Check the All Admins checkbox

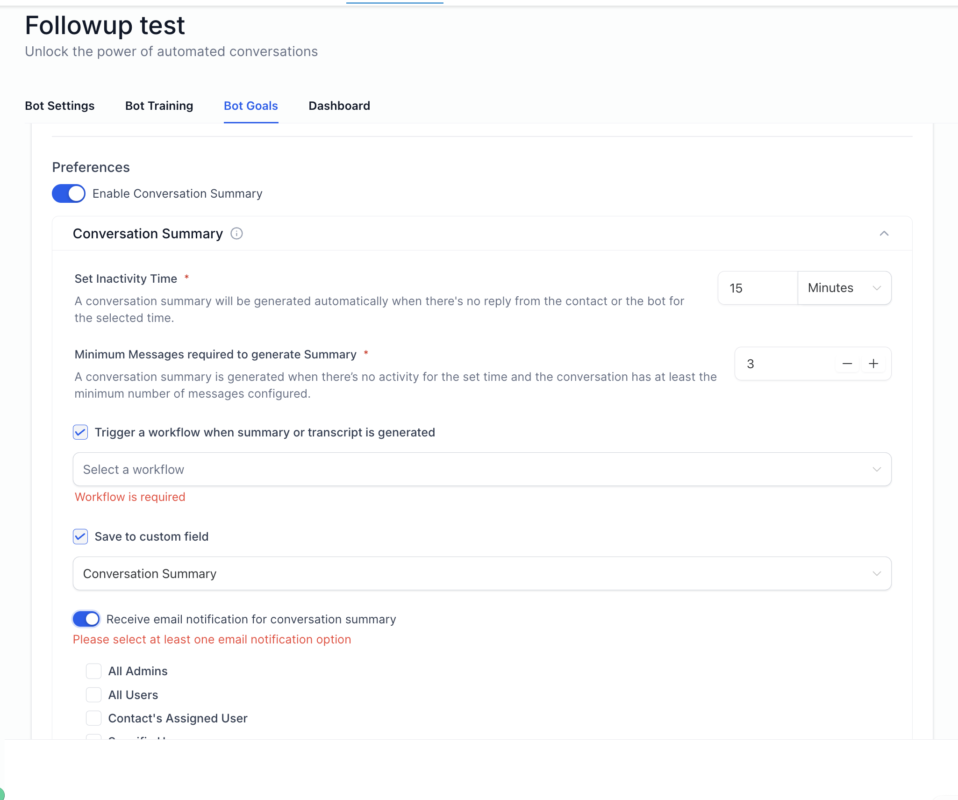click(94, 671)
